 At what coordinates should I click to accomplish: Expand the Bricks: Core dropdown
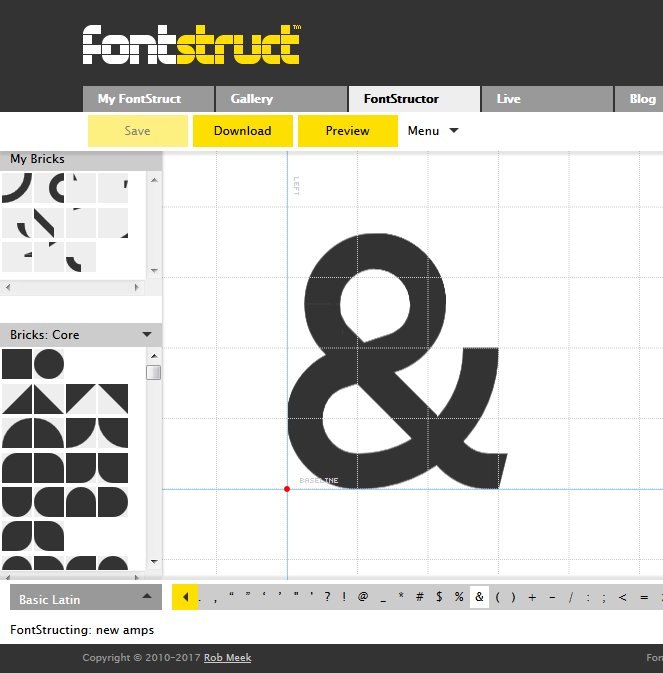tap(147, 334)
